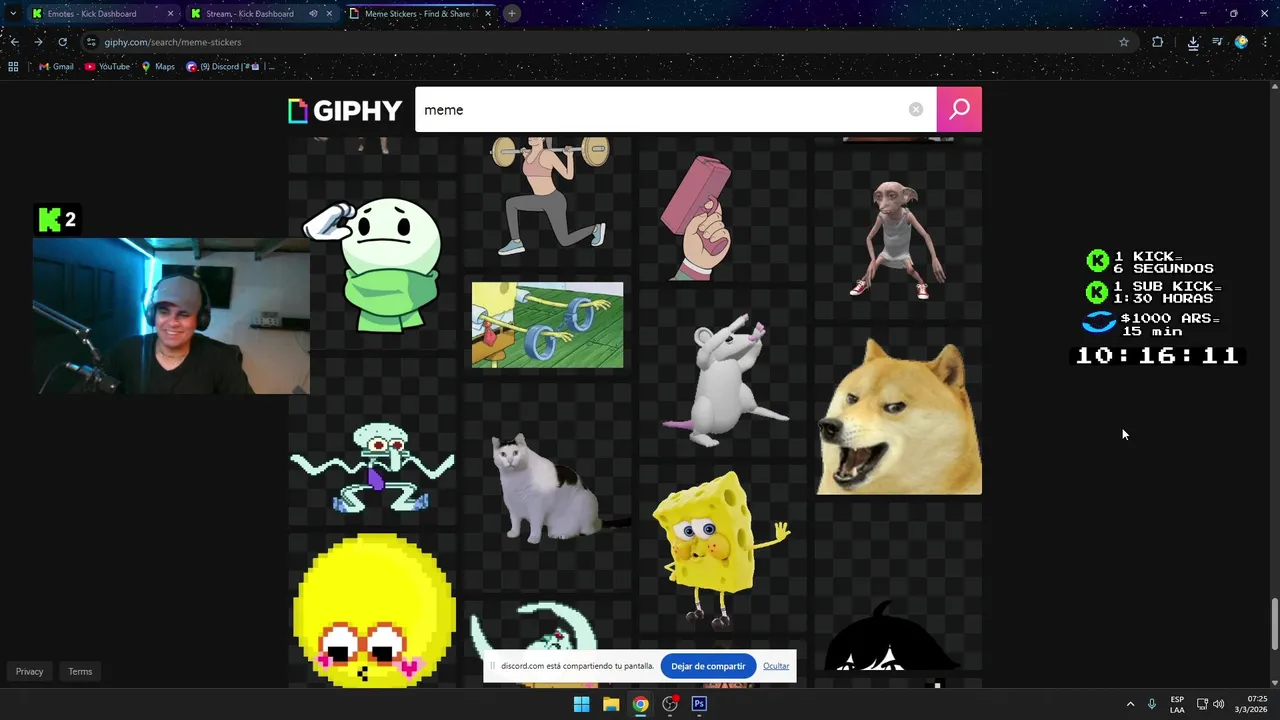This screenshot has height=720, width=1280.
Task: Select the woman lifting barbell sticker
Action: pyautogui.click(x=548, y=195)
